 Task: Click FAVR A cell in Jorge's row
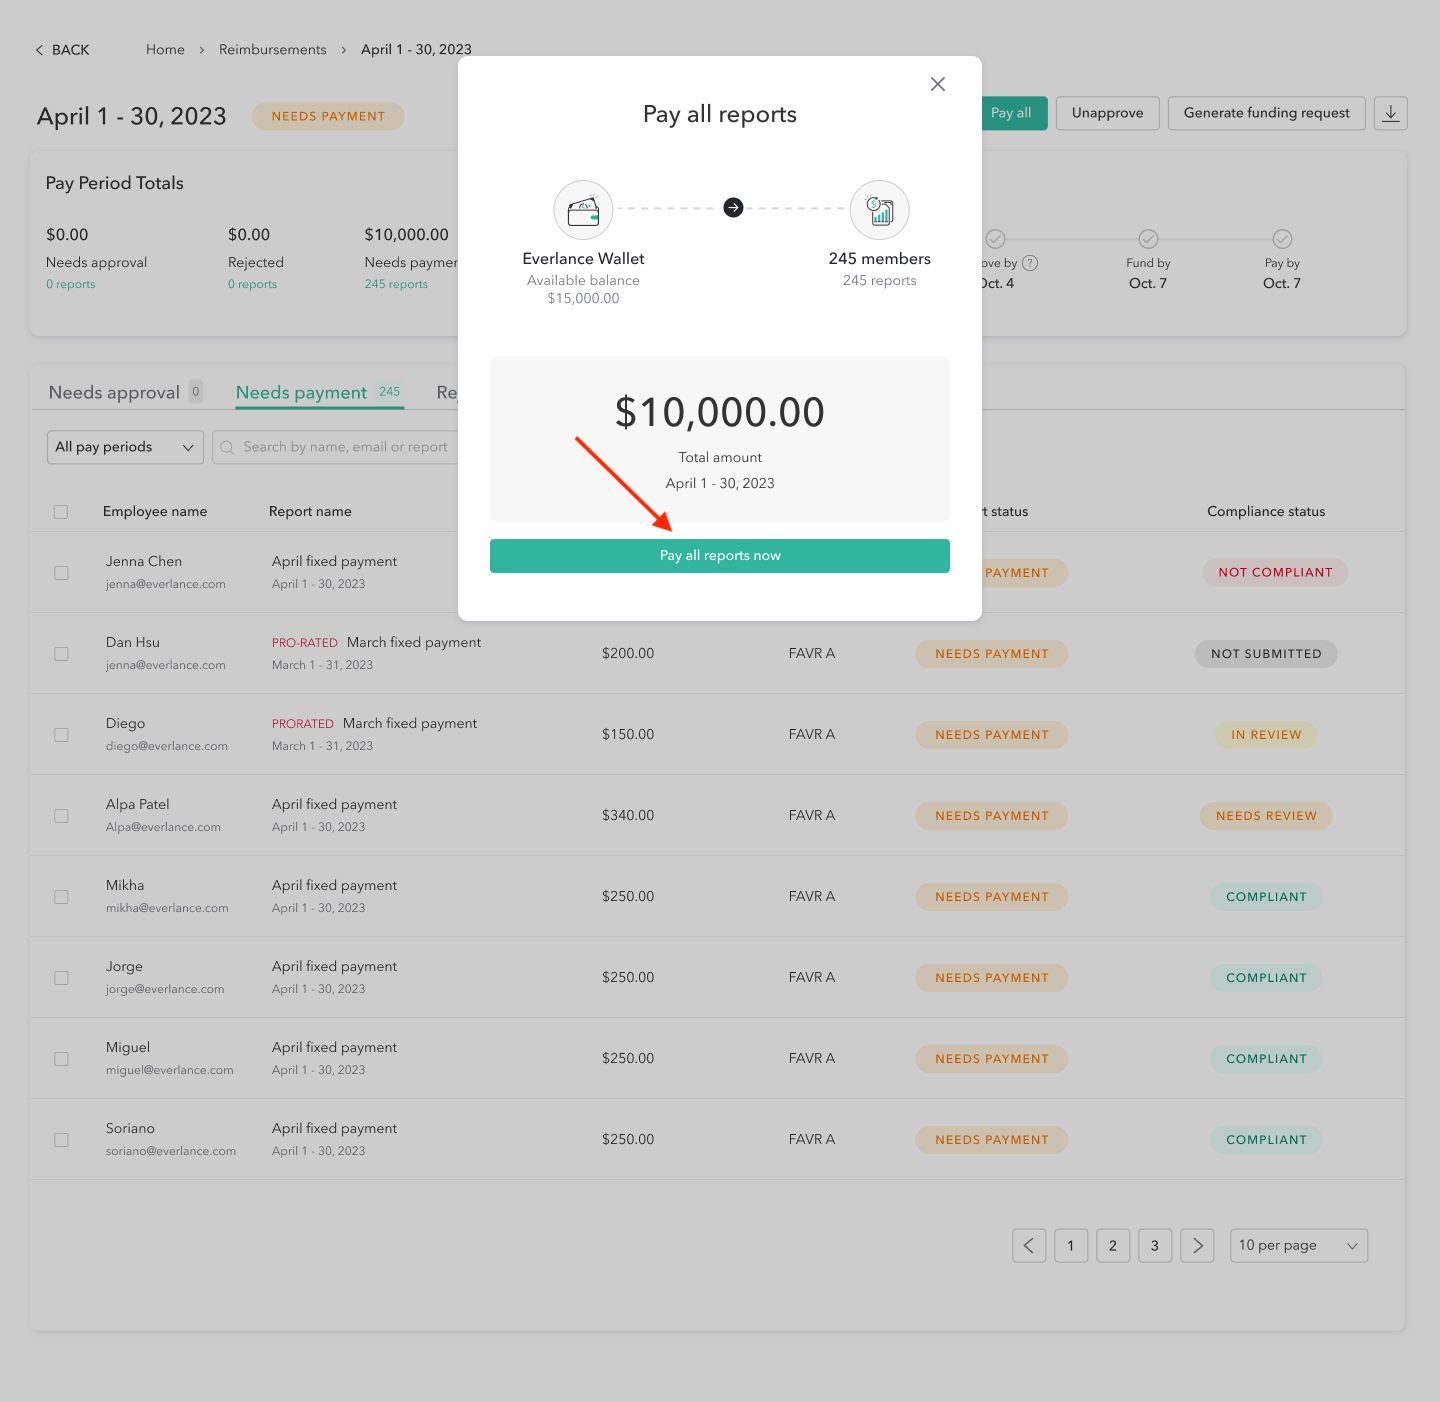[811, 977]
